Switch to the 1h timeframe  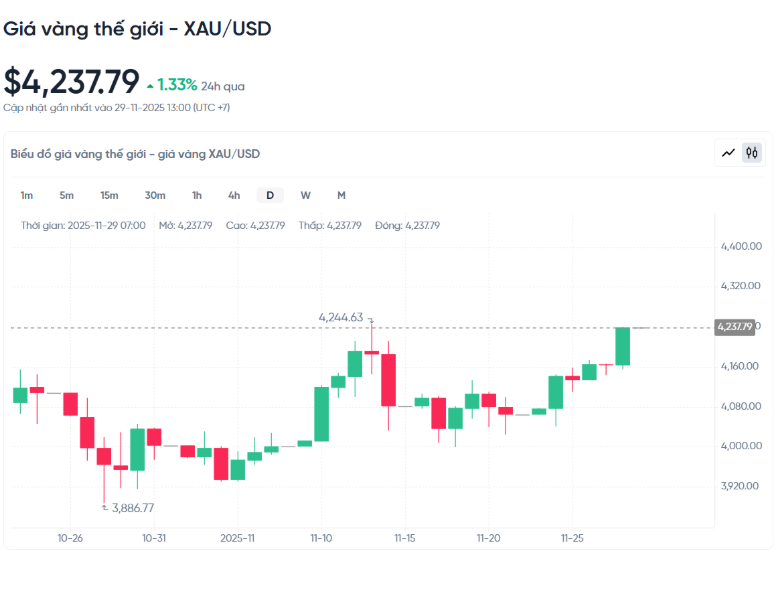pyautogui.click(x=197, y=195)
